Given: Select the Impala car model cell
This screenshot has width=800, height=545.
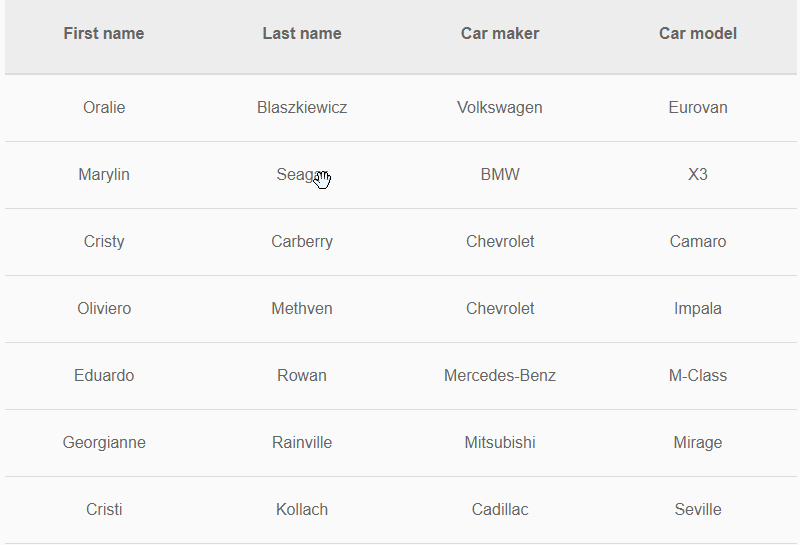Looking at the screenshot, I should [x=698, y=309].
